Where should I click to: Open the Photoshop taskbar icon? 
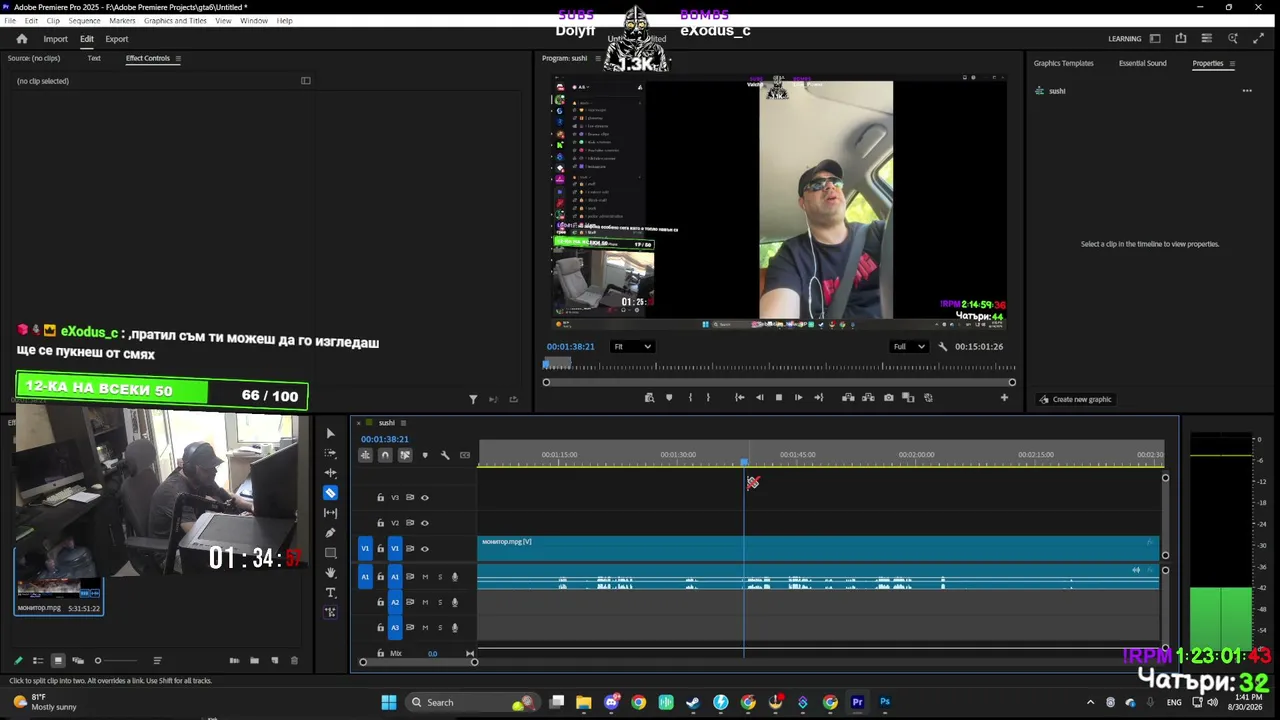click(x=885, y=702)
